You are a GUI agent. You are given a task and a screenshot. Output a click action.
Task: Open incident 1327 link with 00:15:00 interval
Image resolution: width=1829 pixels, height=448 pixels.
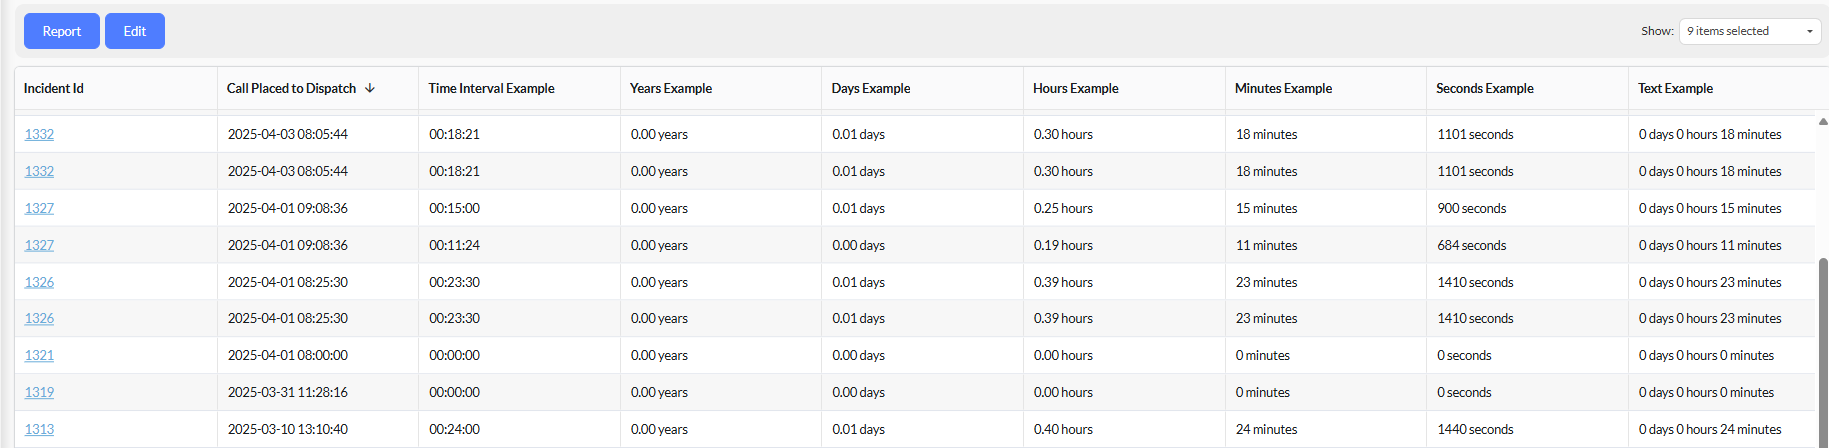(39, 208)
